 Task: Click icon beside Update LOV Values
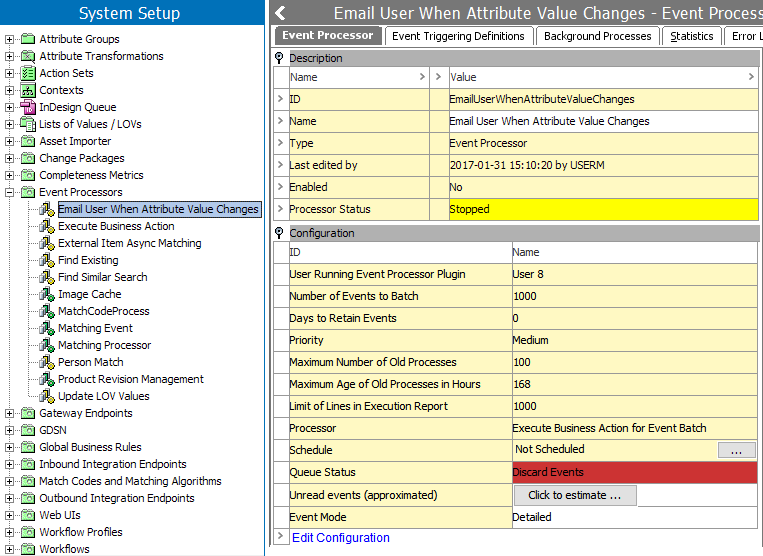click(x=47, y=396)
